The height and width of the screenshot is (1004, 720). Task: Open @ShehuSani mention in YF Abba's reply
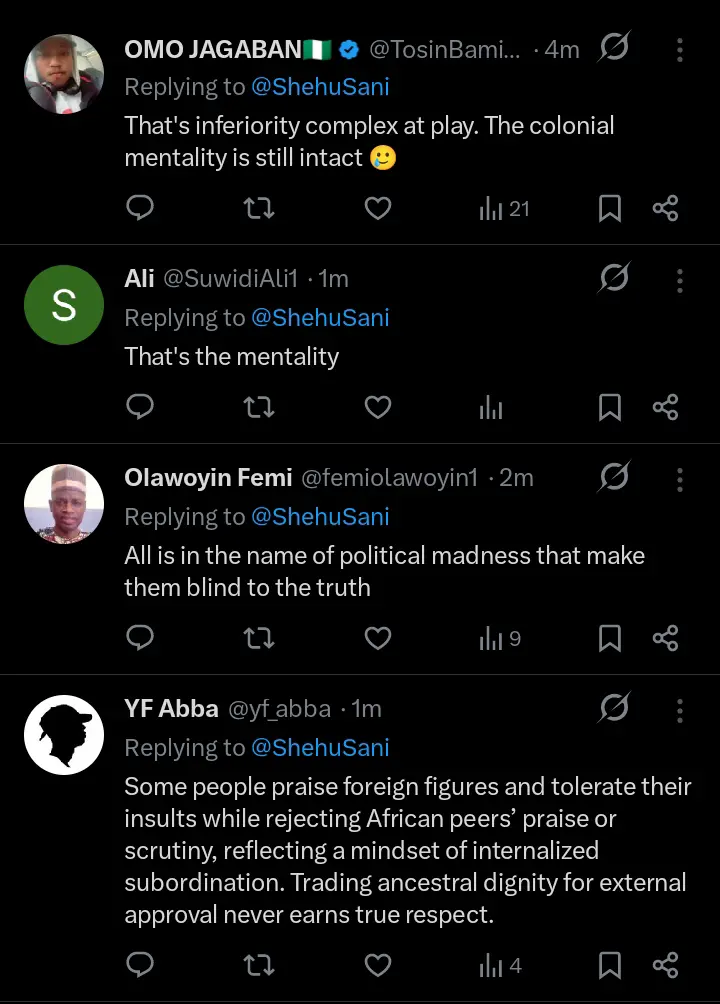tap(320, 747)
